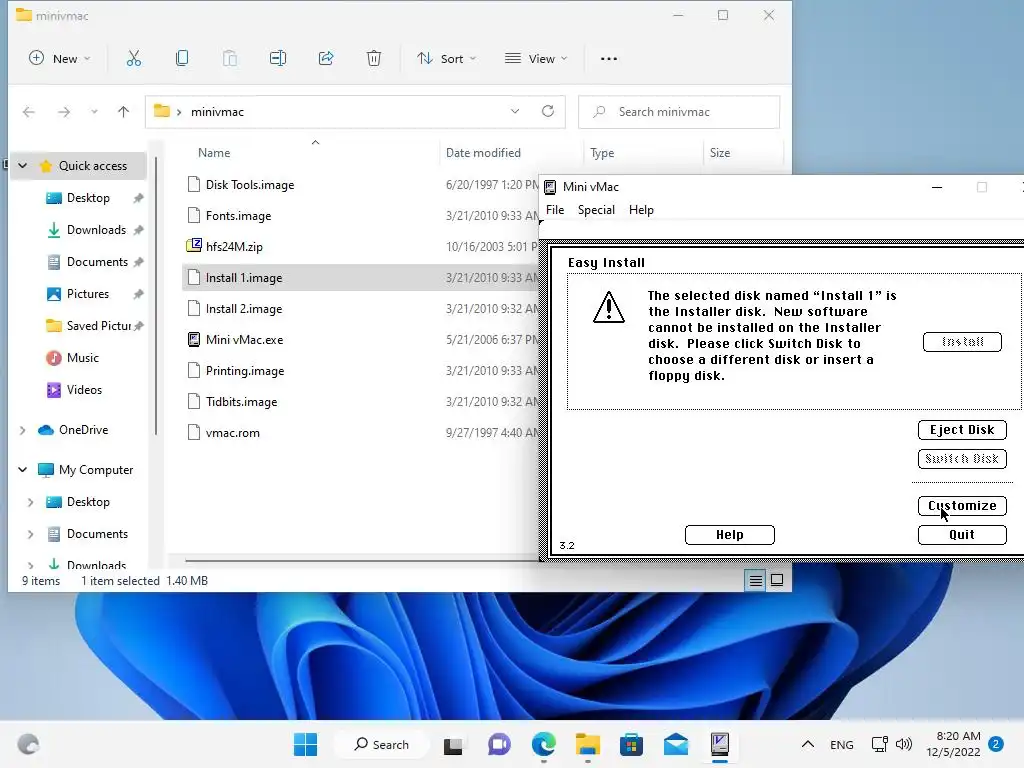Click the Cut scissors icon in Explorer toolbar
Screen dimensions: 1024x768
[133, 59]
